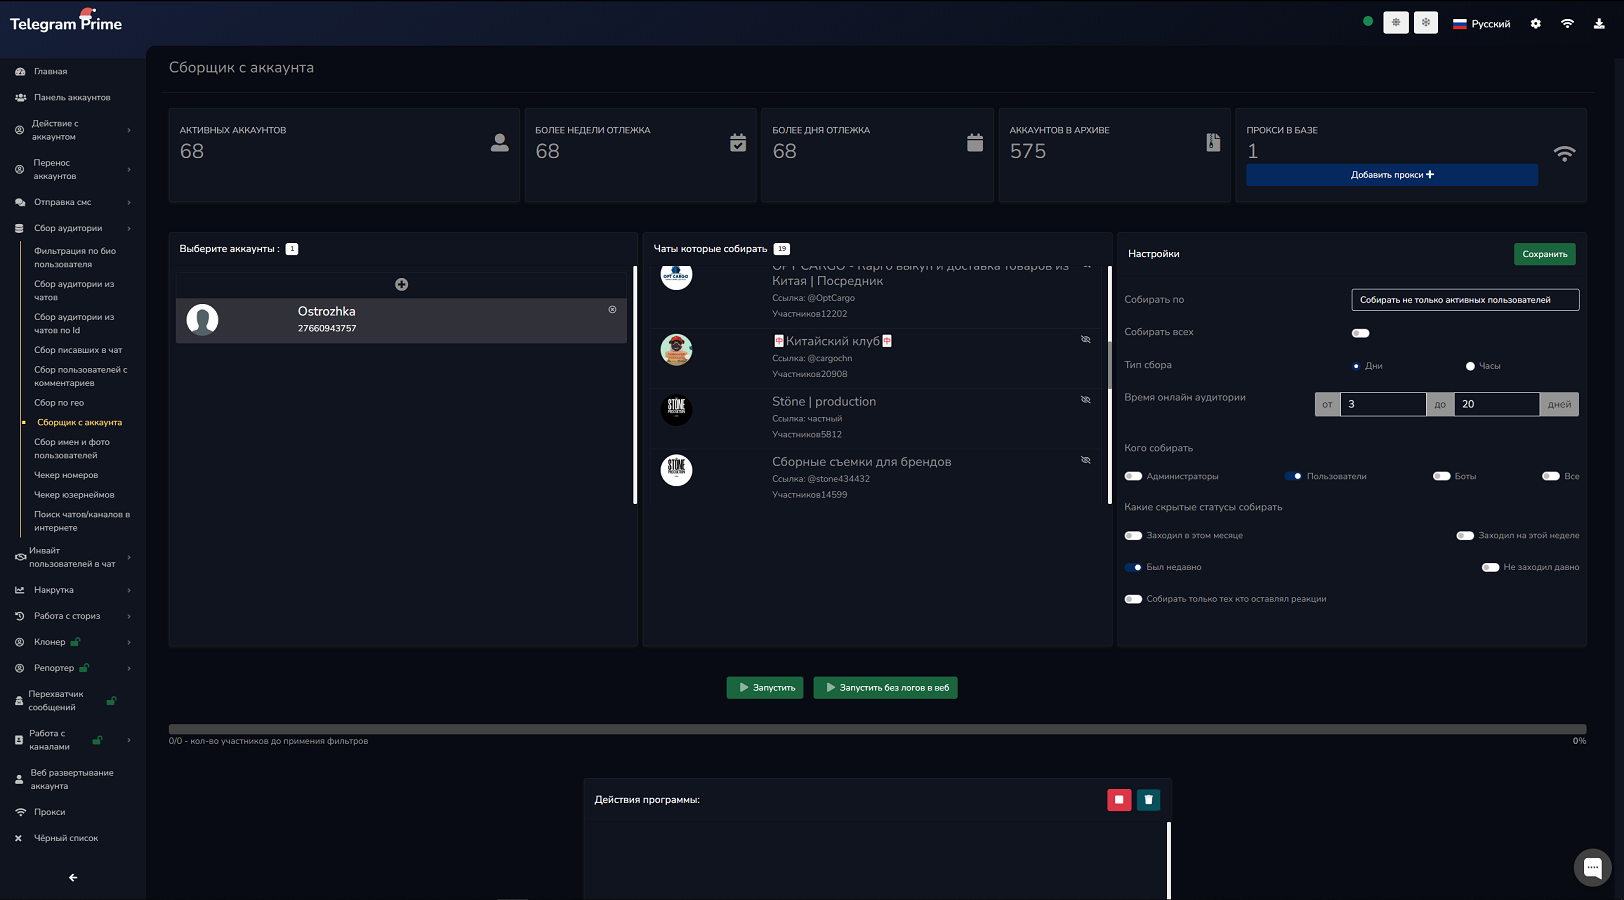Viewport: 1624px width, 900px height.
Task: Click the online time 'от' input field
Action: [1382, 404]
